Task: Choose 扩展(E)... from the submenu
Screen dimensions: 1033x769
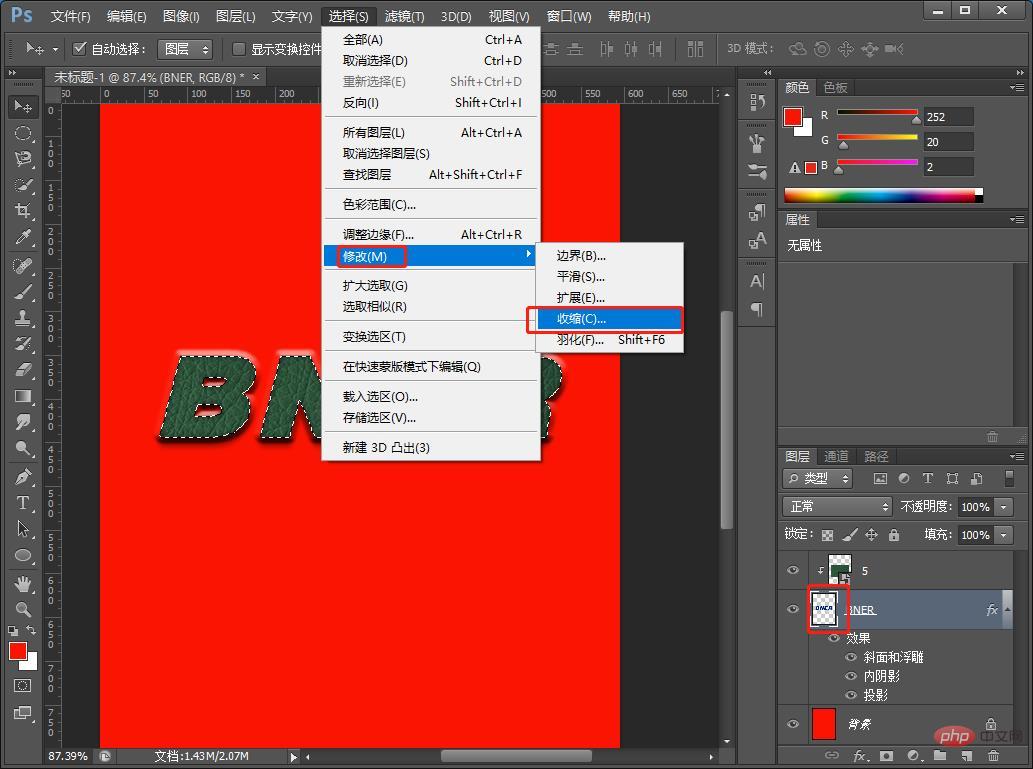Action: pyautogui.click(x=609, y=298)
